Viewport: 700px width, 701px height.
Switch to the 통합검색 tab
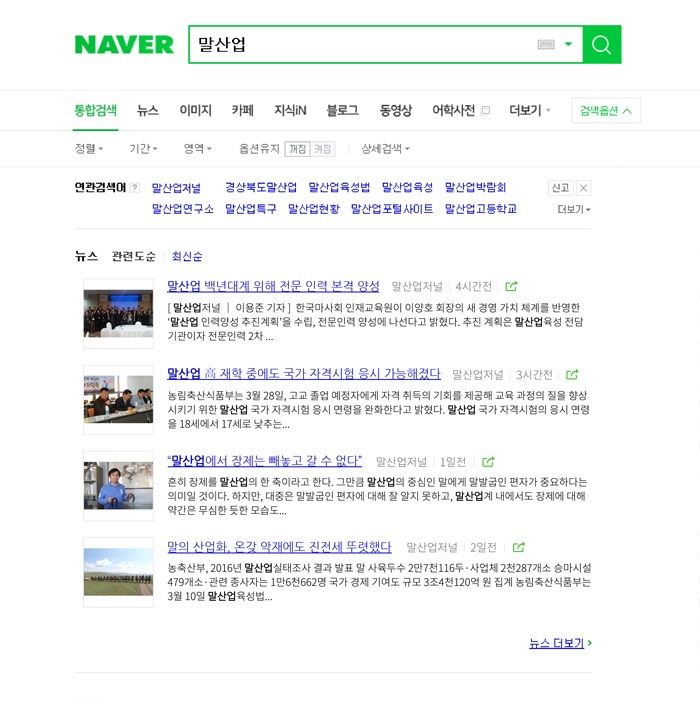click(96, 110)
